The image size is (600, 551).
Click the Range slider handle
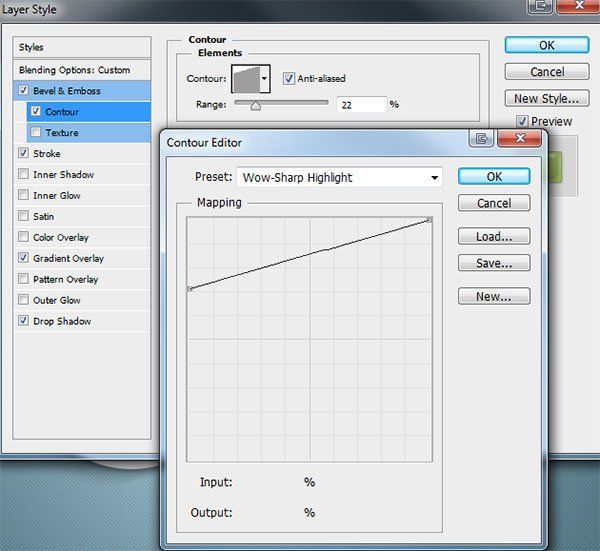255,106
